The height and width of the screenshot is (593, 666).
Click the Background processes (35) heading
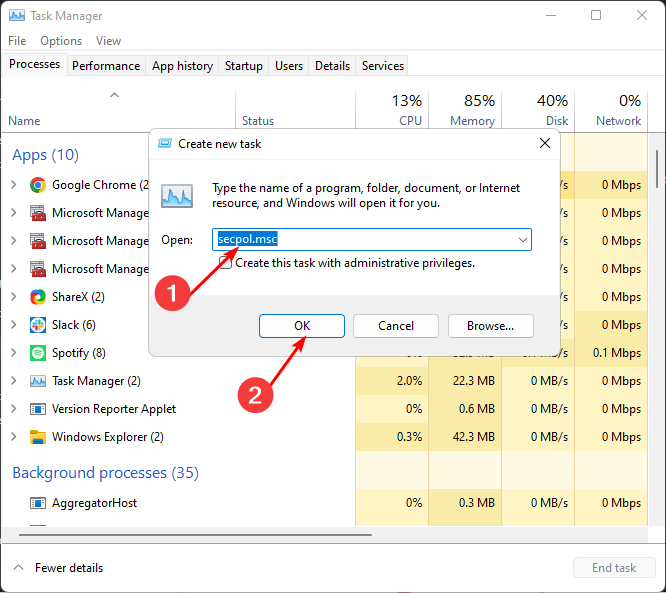coord(105,473)
